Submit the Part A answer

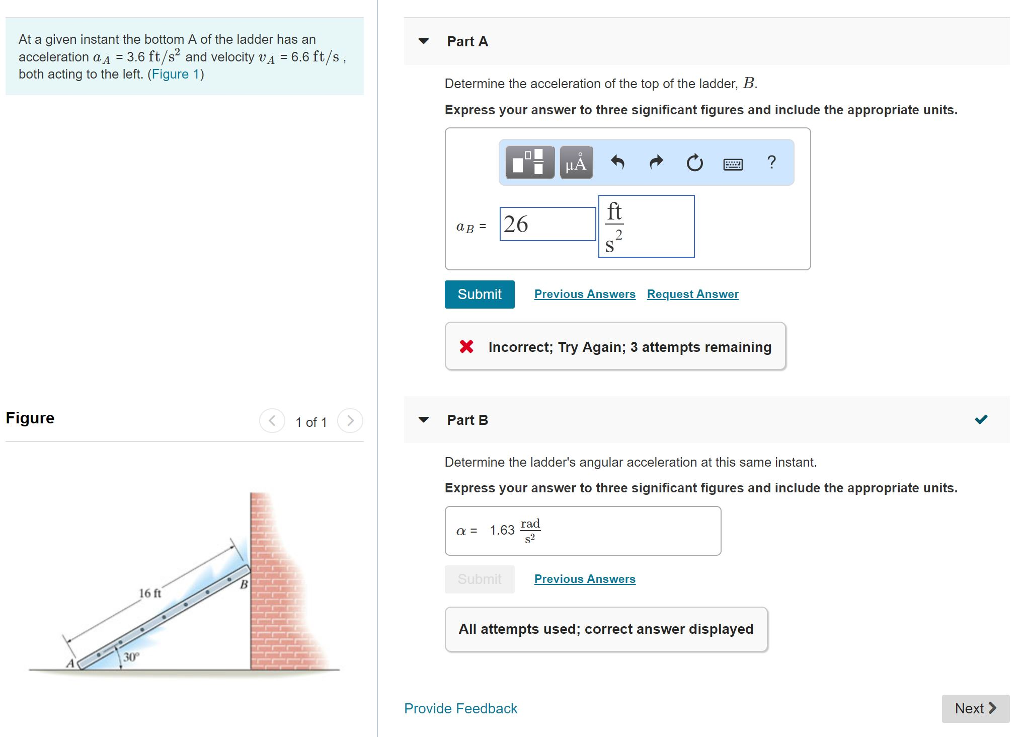pos(479,294)
